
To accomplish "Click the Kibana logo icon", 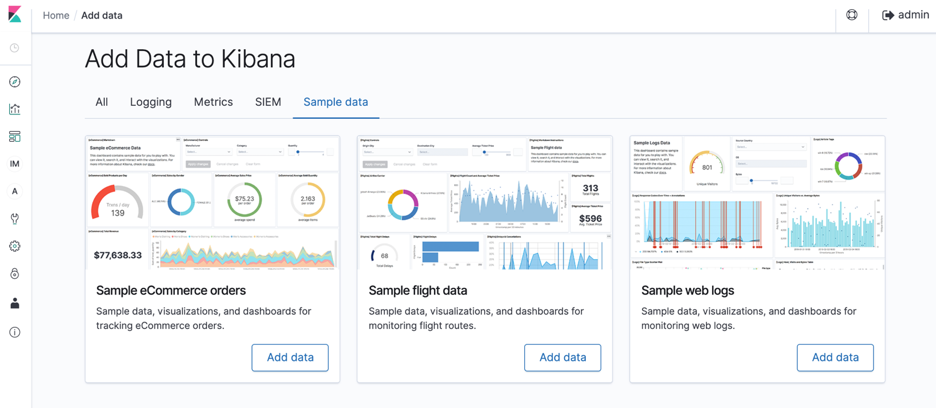I will click(15, 15).
